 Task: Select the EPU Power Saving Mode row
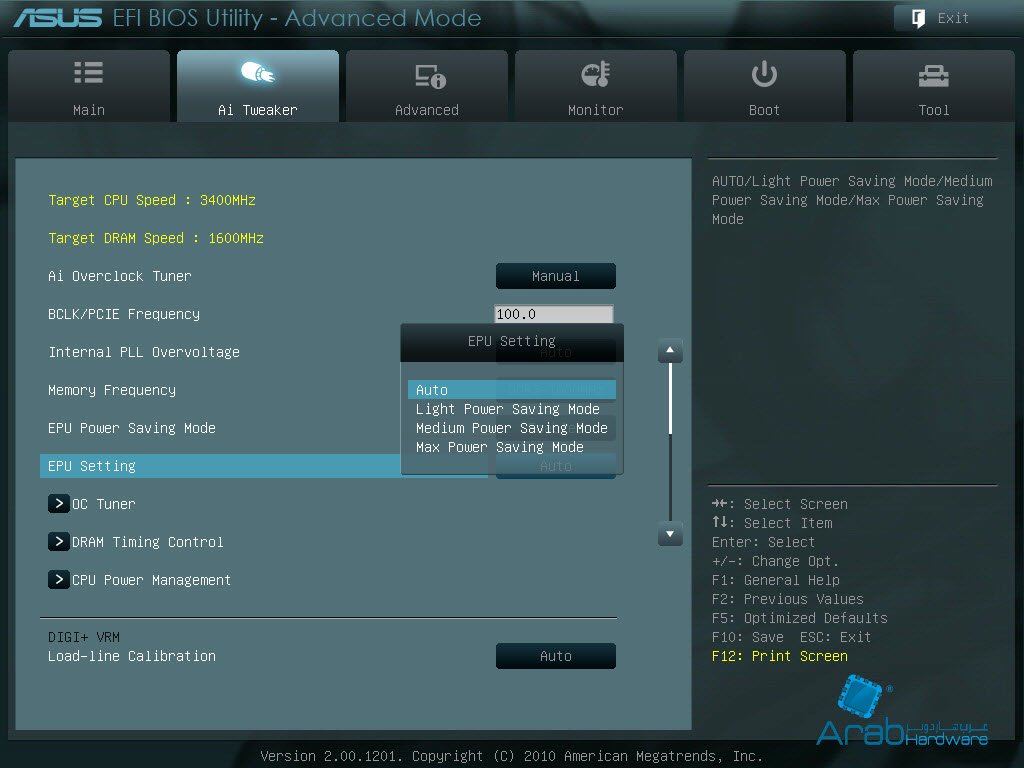click(131, 428)
